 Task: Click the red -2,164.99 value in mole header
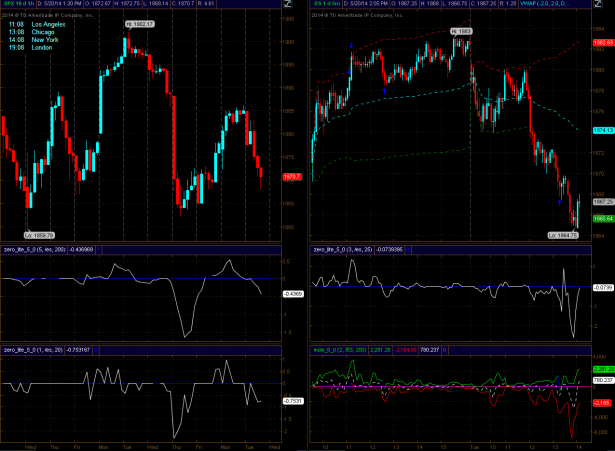pyautogui.click(x=406, y=350)
